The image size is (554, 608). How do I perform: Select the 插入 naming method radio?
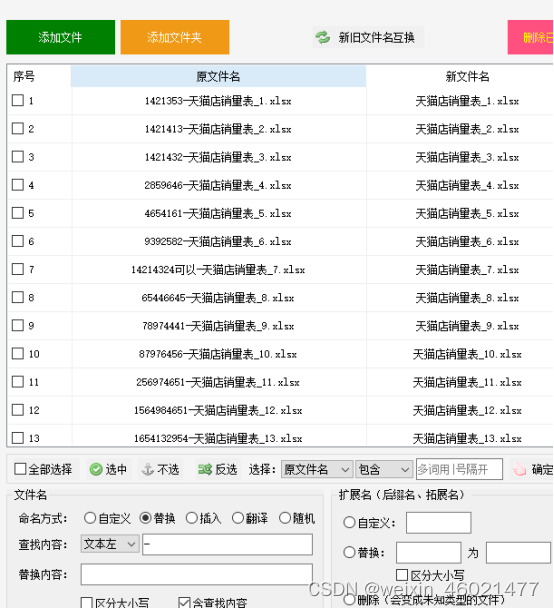click(x=192, y=518)
